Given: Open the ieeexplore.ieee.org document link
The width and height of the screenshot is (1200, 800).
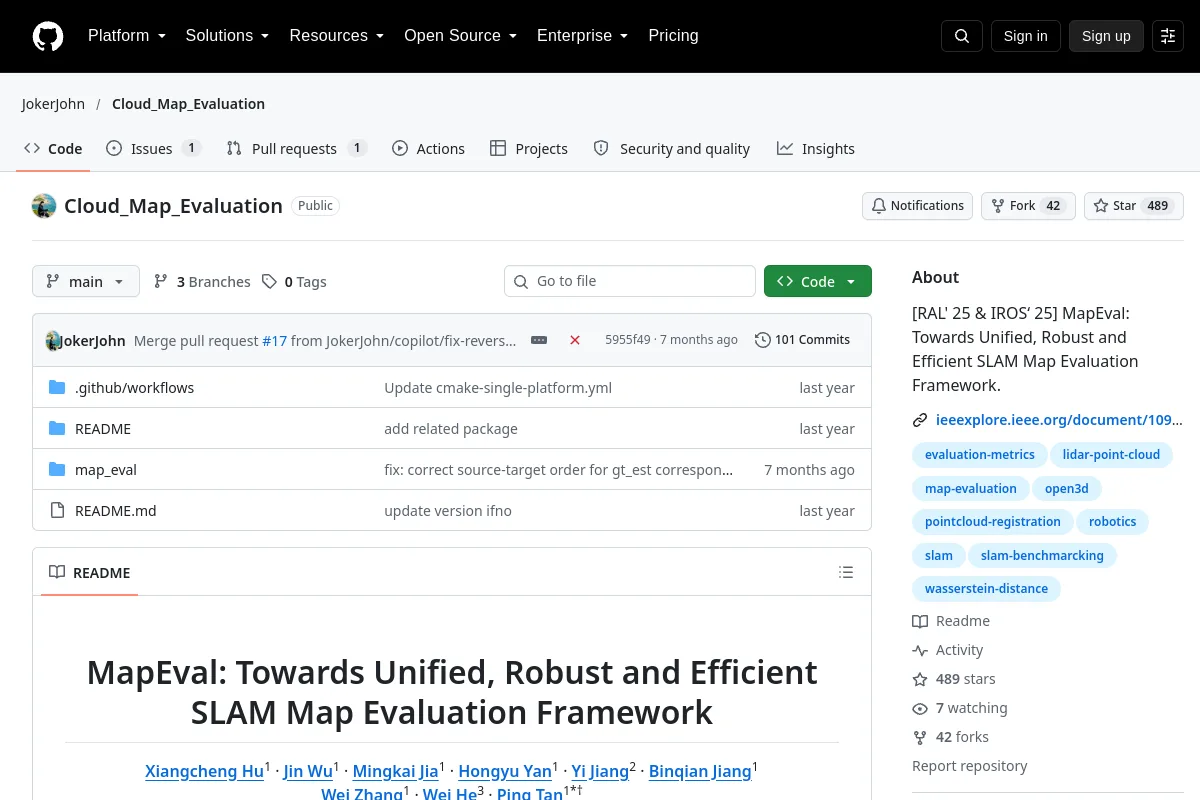Looking at the screenshot, I should click(x=1059, y=420).
